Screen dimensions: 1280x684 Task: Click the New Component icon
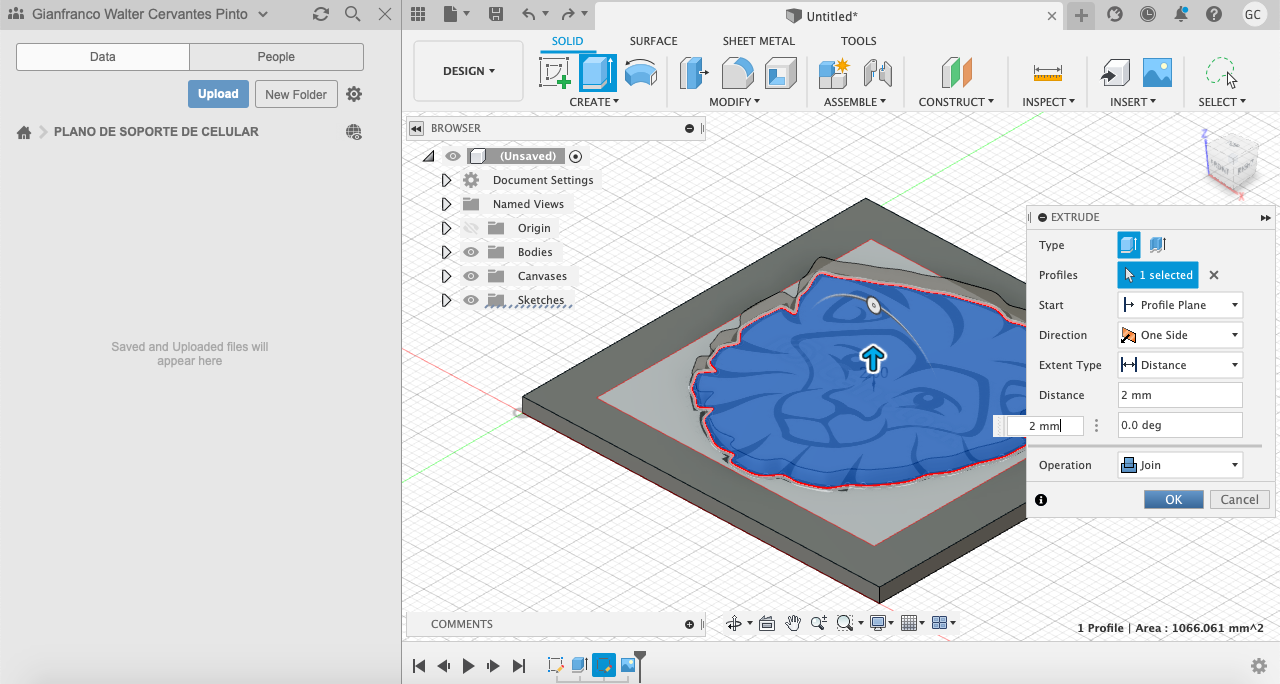[x=833, y=73]
